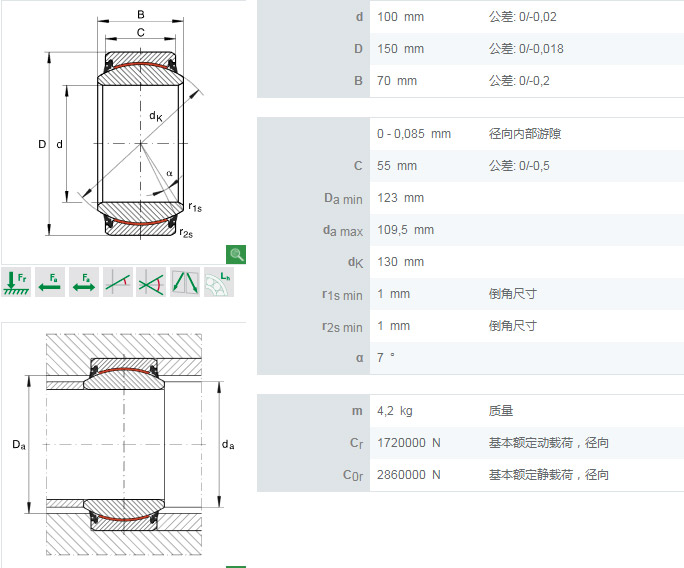Click the r1s min parameter label
This screenshot has width=684, height=568.
342,295
